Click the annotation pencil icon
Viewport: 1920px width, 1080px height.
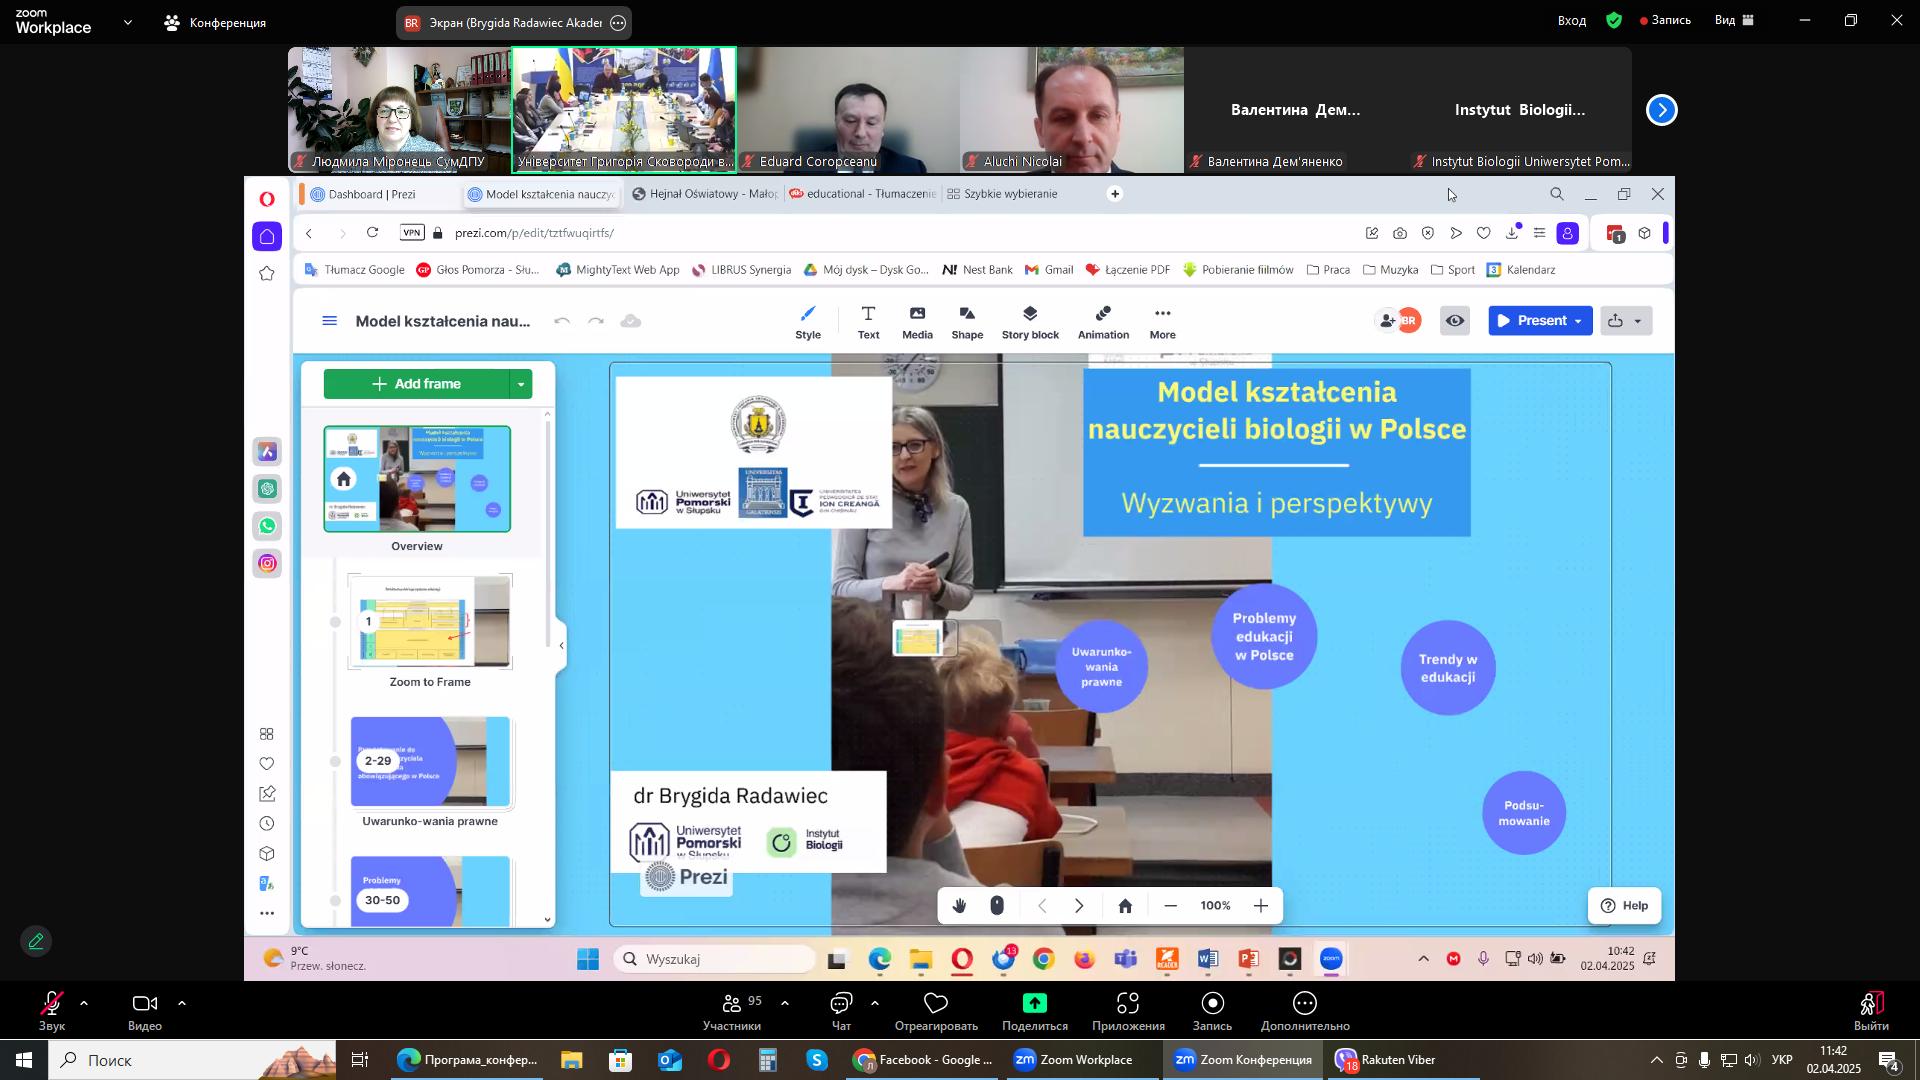click(x=37, y=942)
